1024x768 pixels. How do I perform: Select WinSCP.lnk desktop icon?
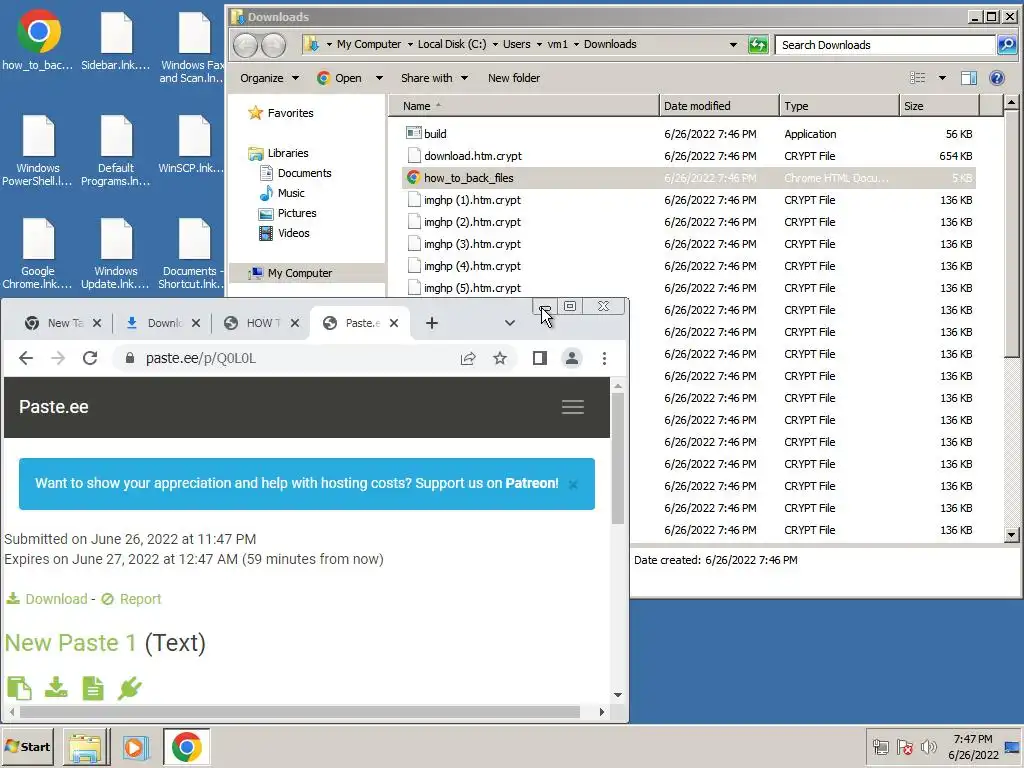(x=192, y=144)
